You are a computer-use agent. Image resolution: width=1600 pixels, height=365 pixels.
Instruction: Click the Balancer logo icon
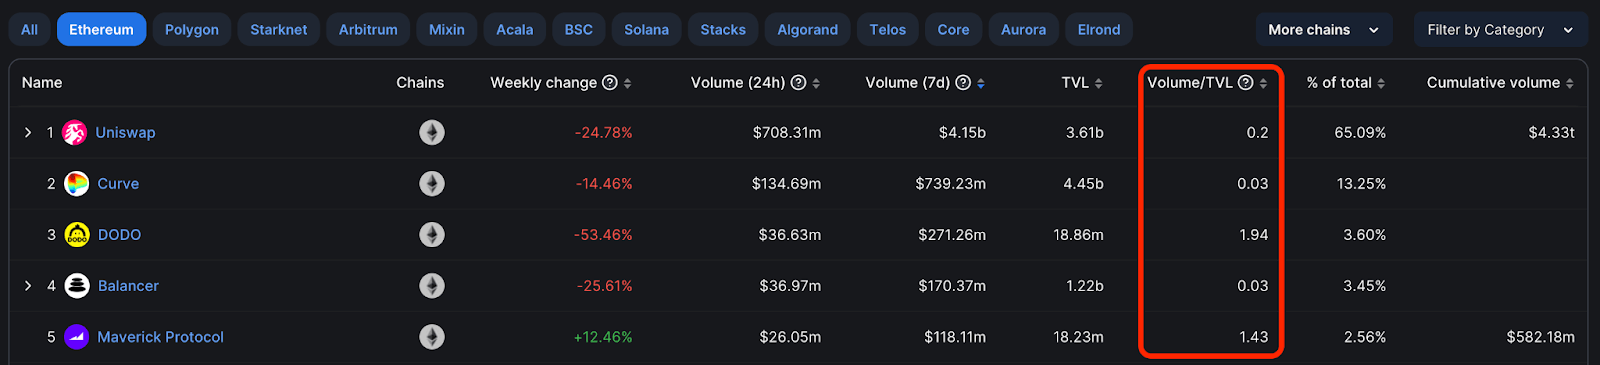coord(77,285)
